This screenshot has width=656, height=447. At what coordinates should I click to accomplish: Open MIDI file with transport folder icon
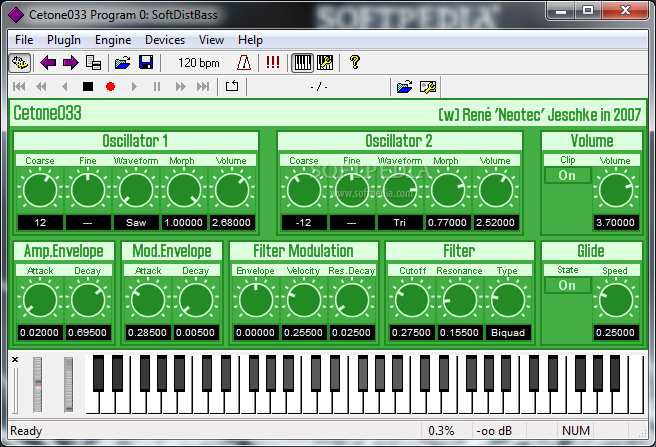tap(404, 87)
